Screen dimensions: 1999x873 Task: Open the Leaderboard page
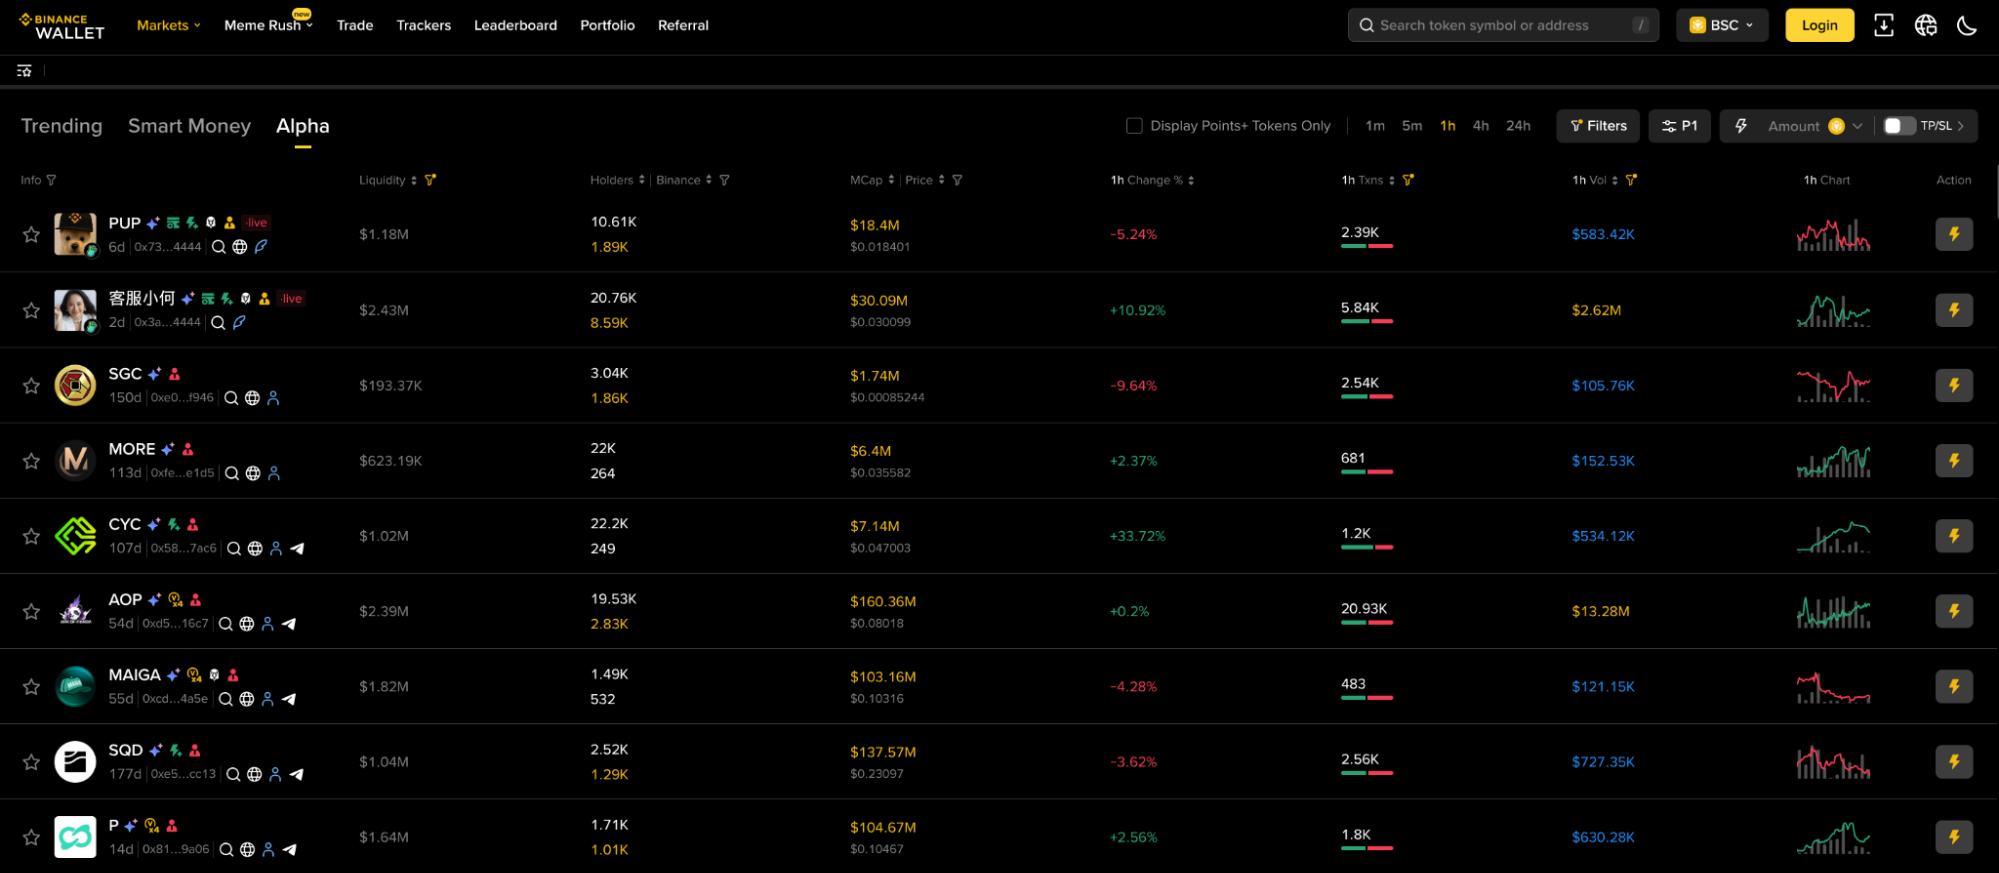(515, 25)
